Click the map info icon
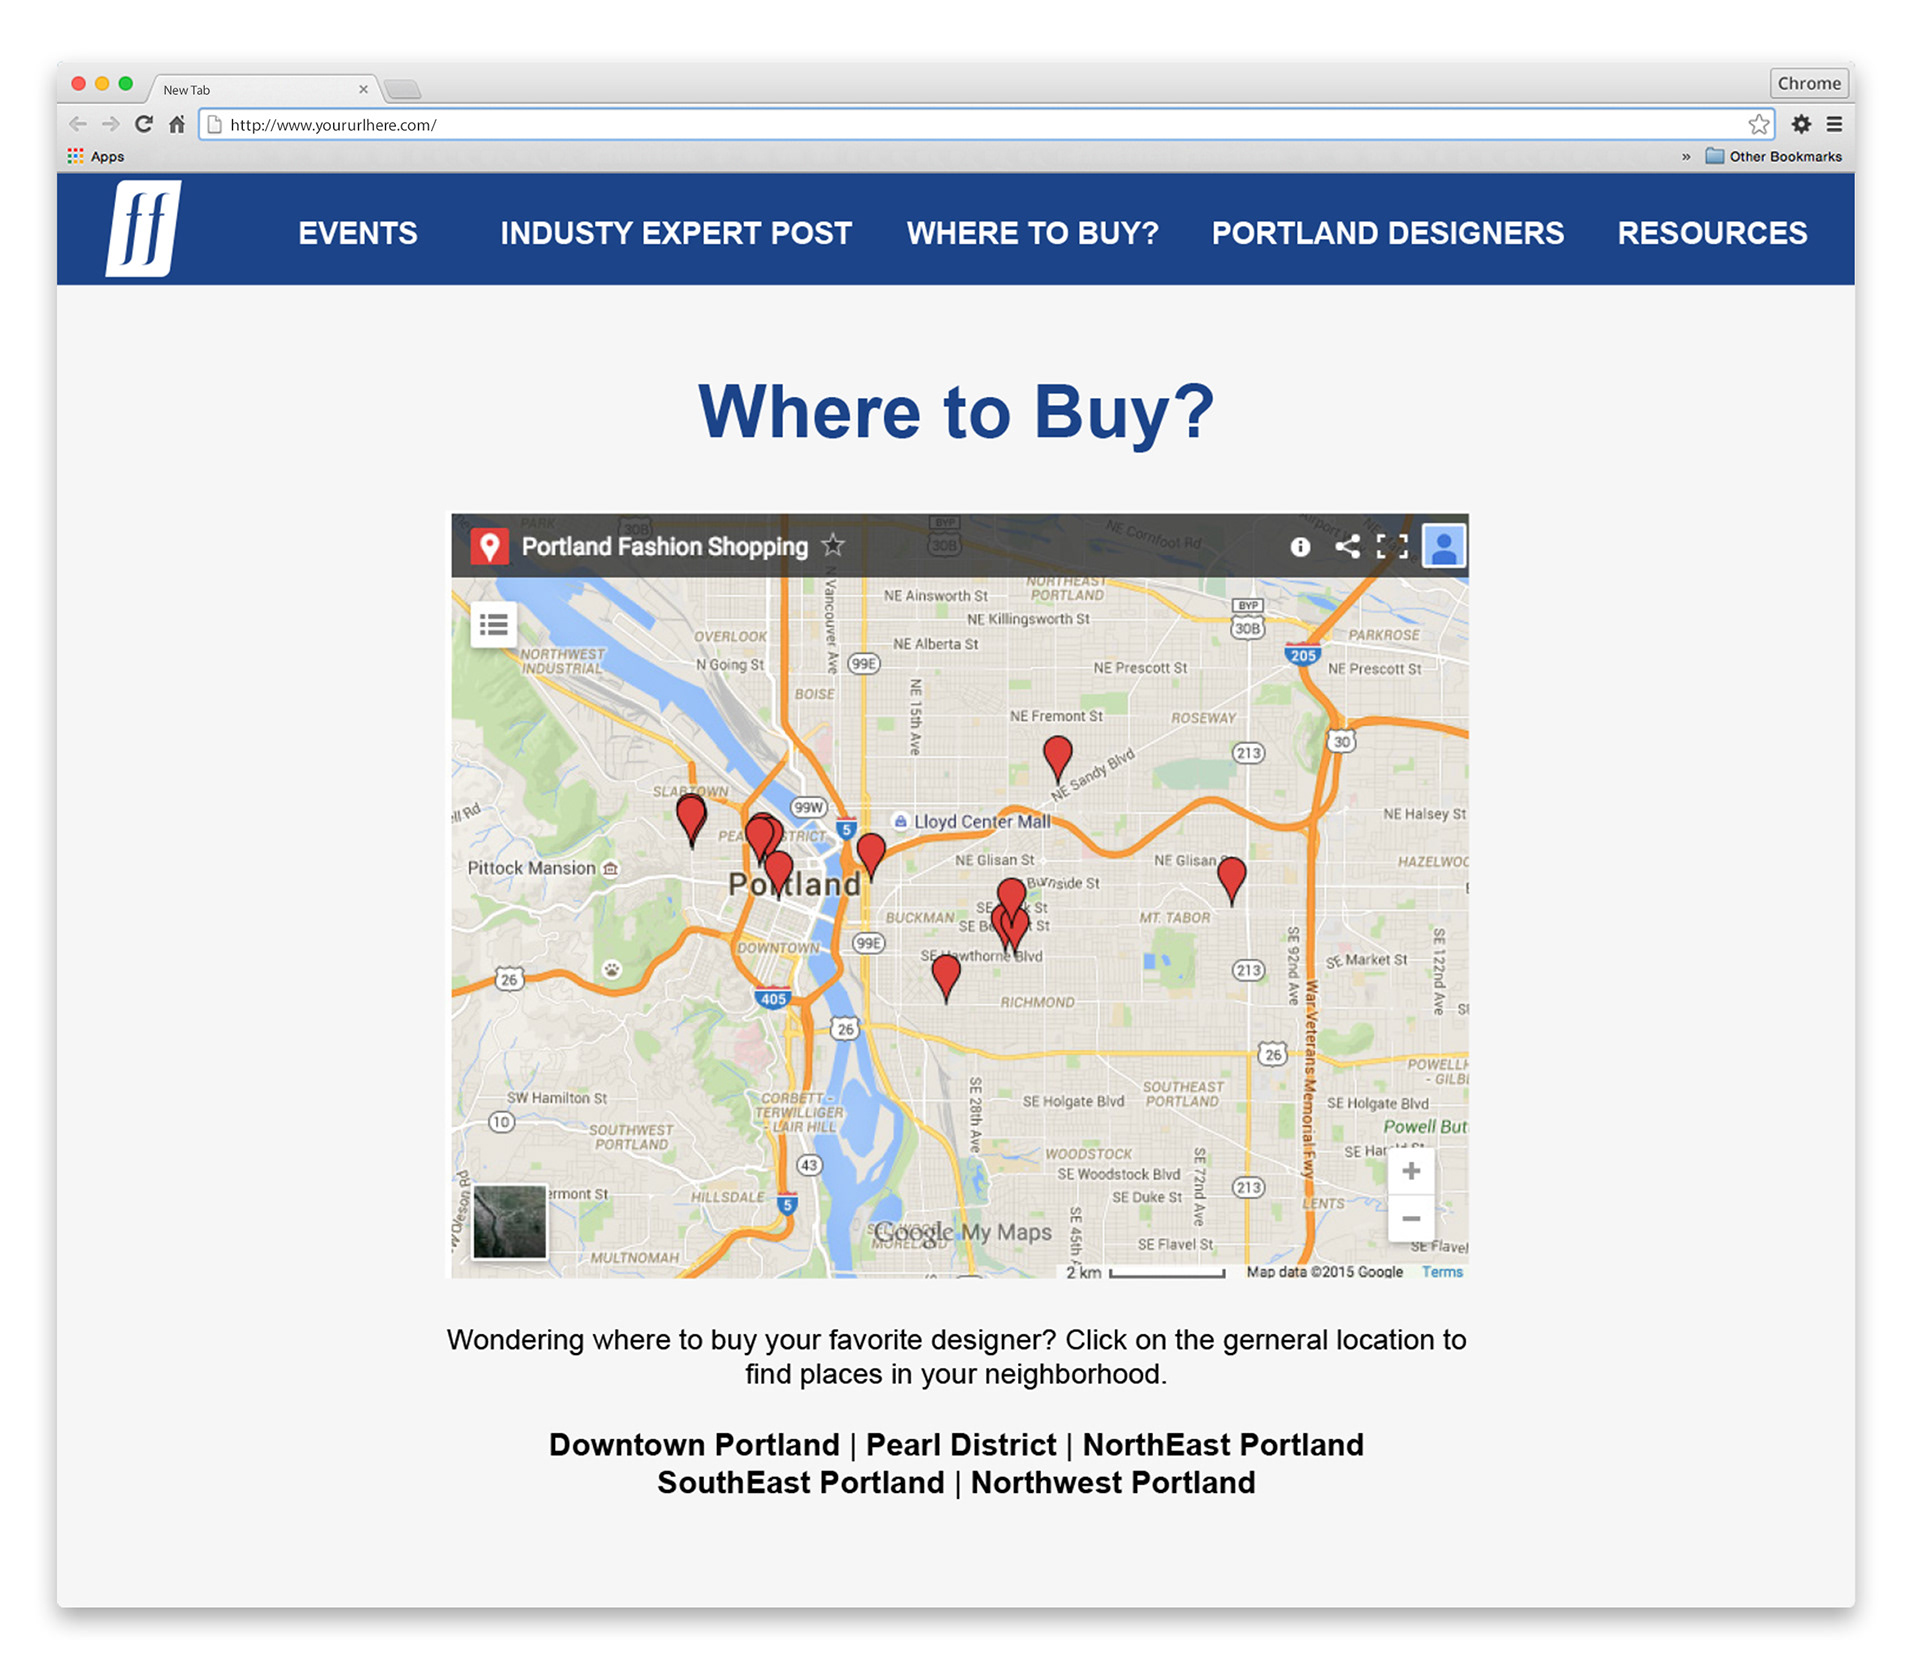Viewport: 1920px width, 1669px height. [x=1299, y=547]
